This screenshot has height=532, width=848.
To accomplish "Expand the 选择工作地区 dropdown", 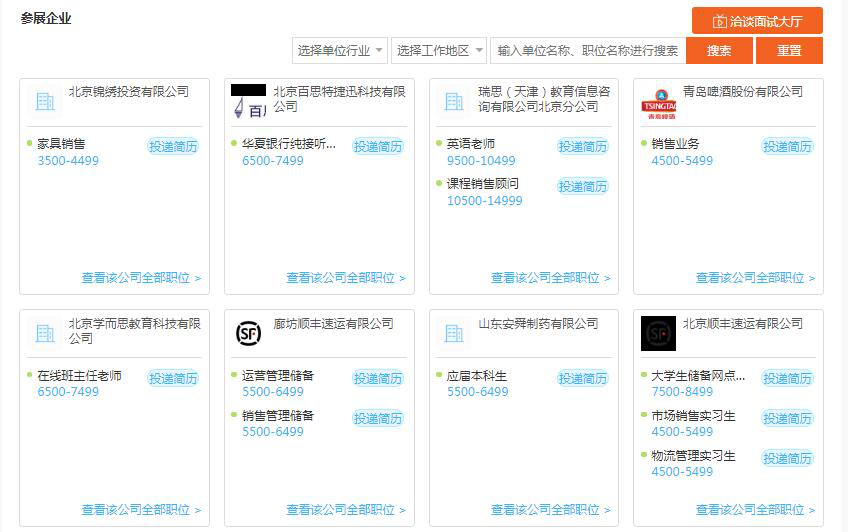I will 439,50.
